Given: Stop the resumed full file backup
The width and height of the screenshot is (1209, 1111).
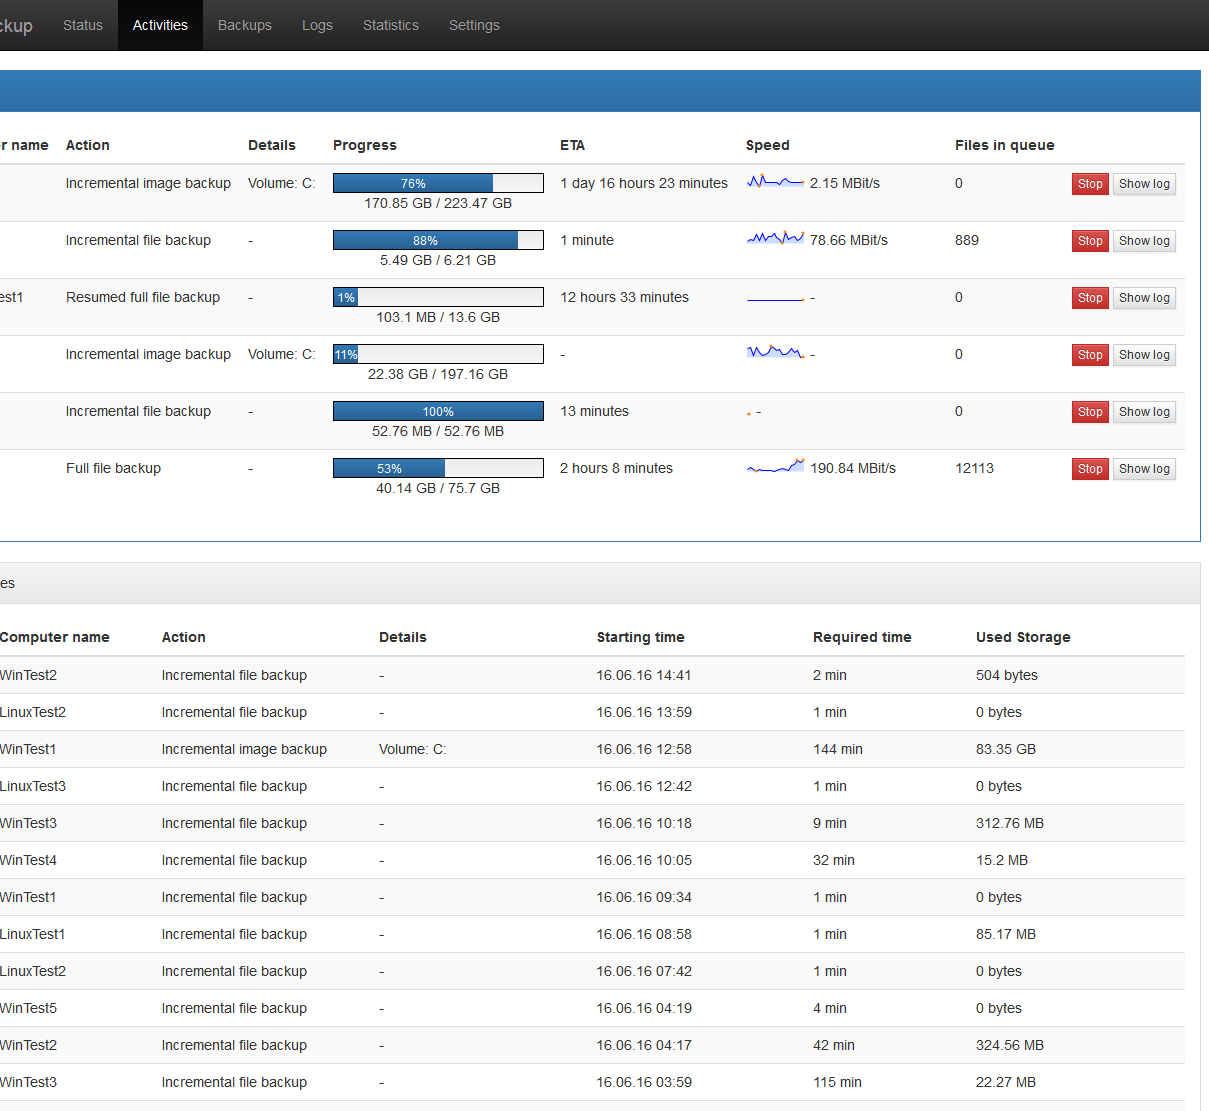Looking at the screenshot, I should 1090,298.
